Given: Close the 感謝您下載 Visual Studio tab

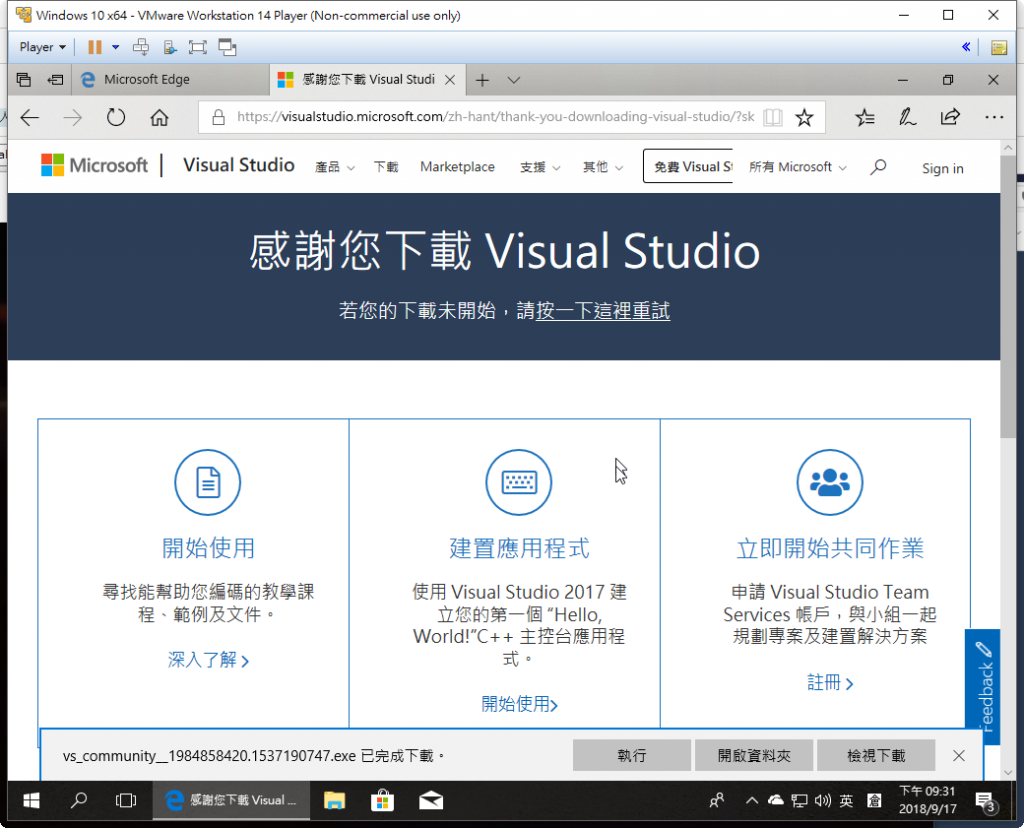Looking at the screenshot, I should click(450, 80).
